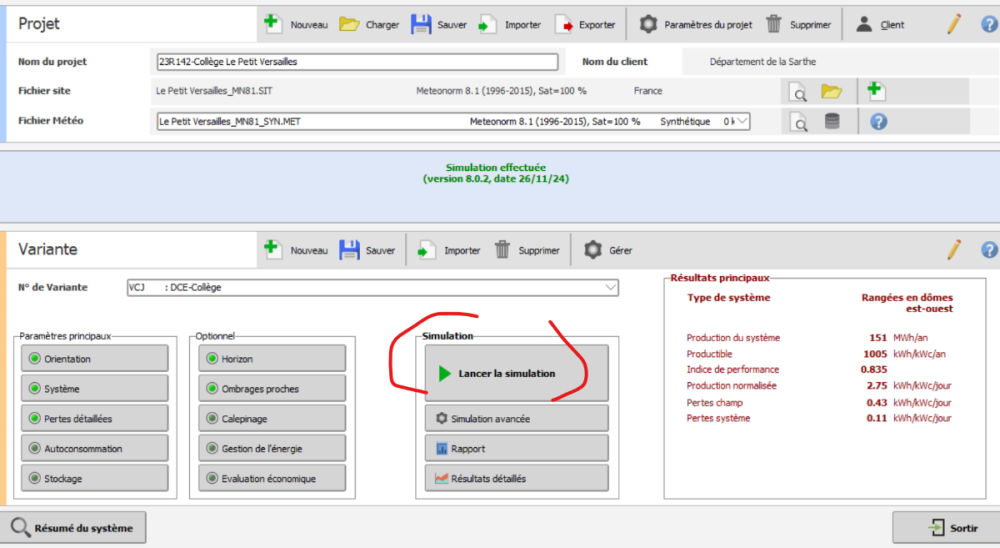The width and height of the screenshot is (1000, 548).
Task: Open Ombrages proches settings
Action: [271, 389]
